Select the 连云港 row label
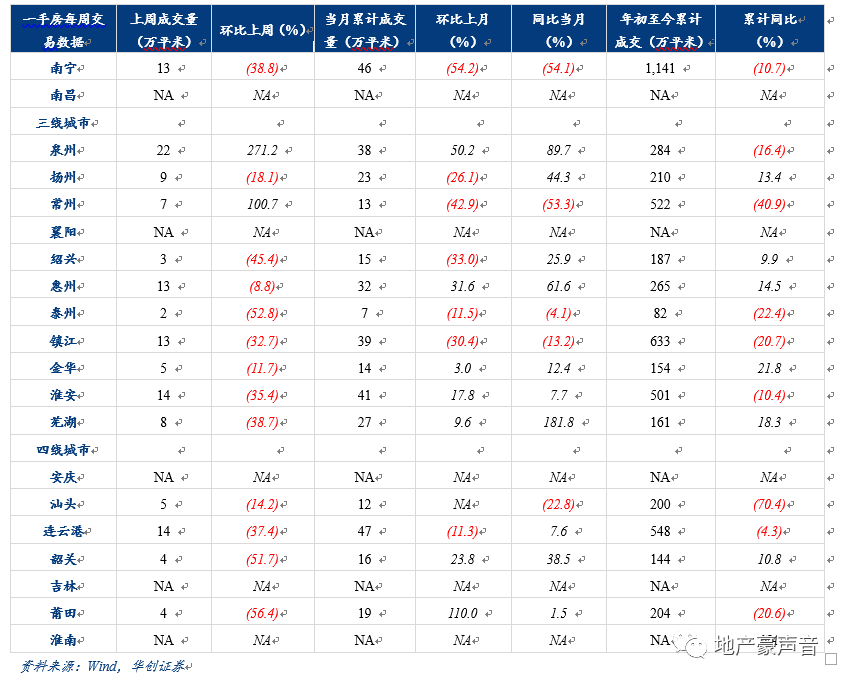846x683 pixels. coord(63,531)
